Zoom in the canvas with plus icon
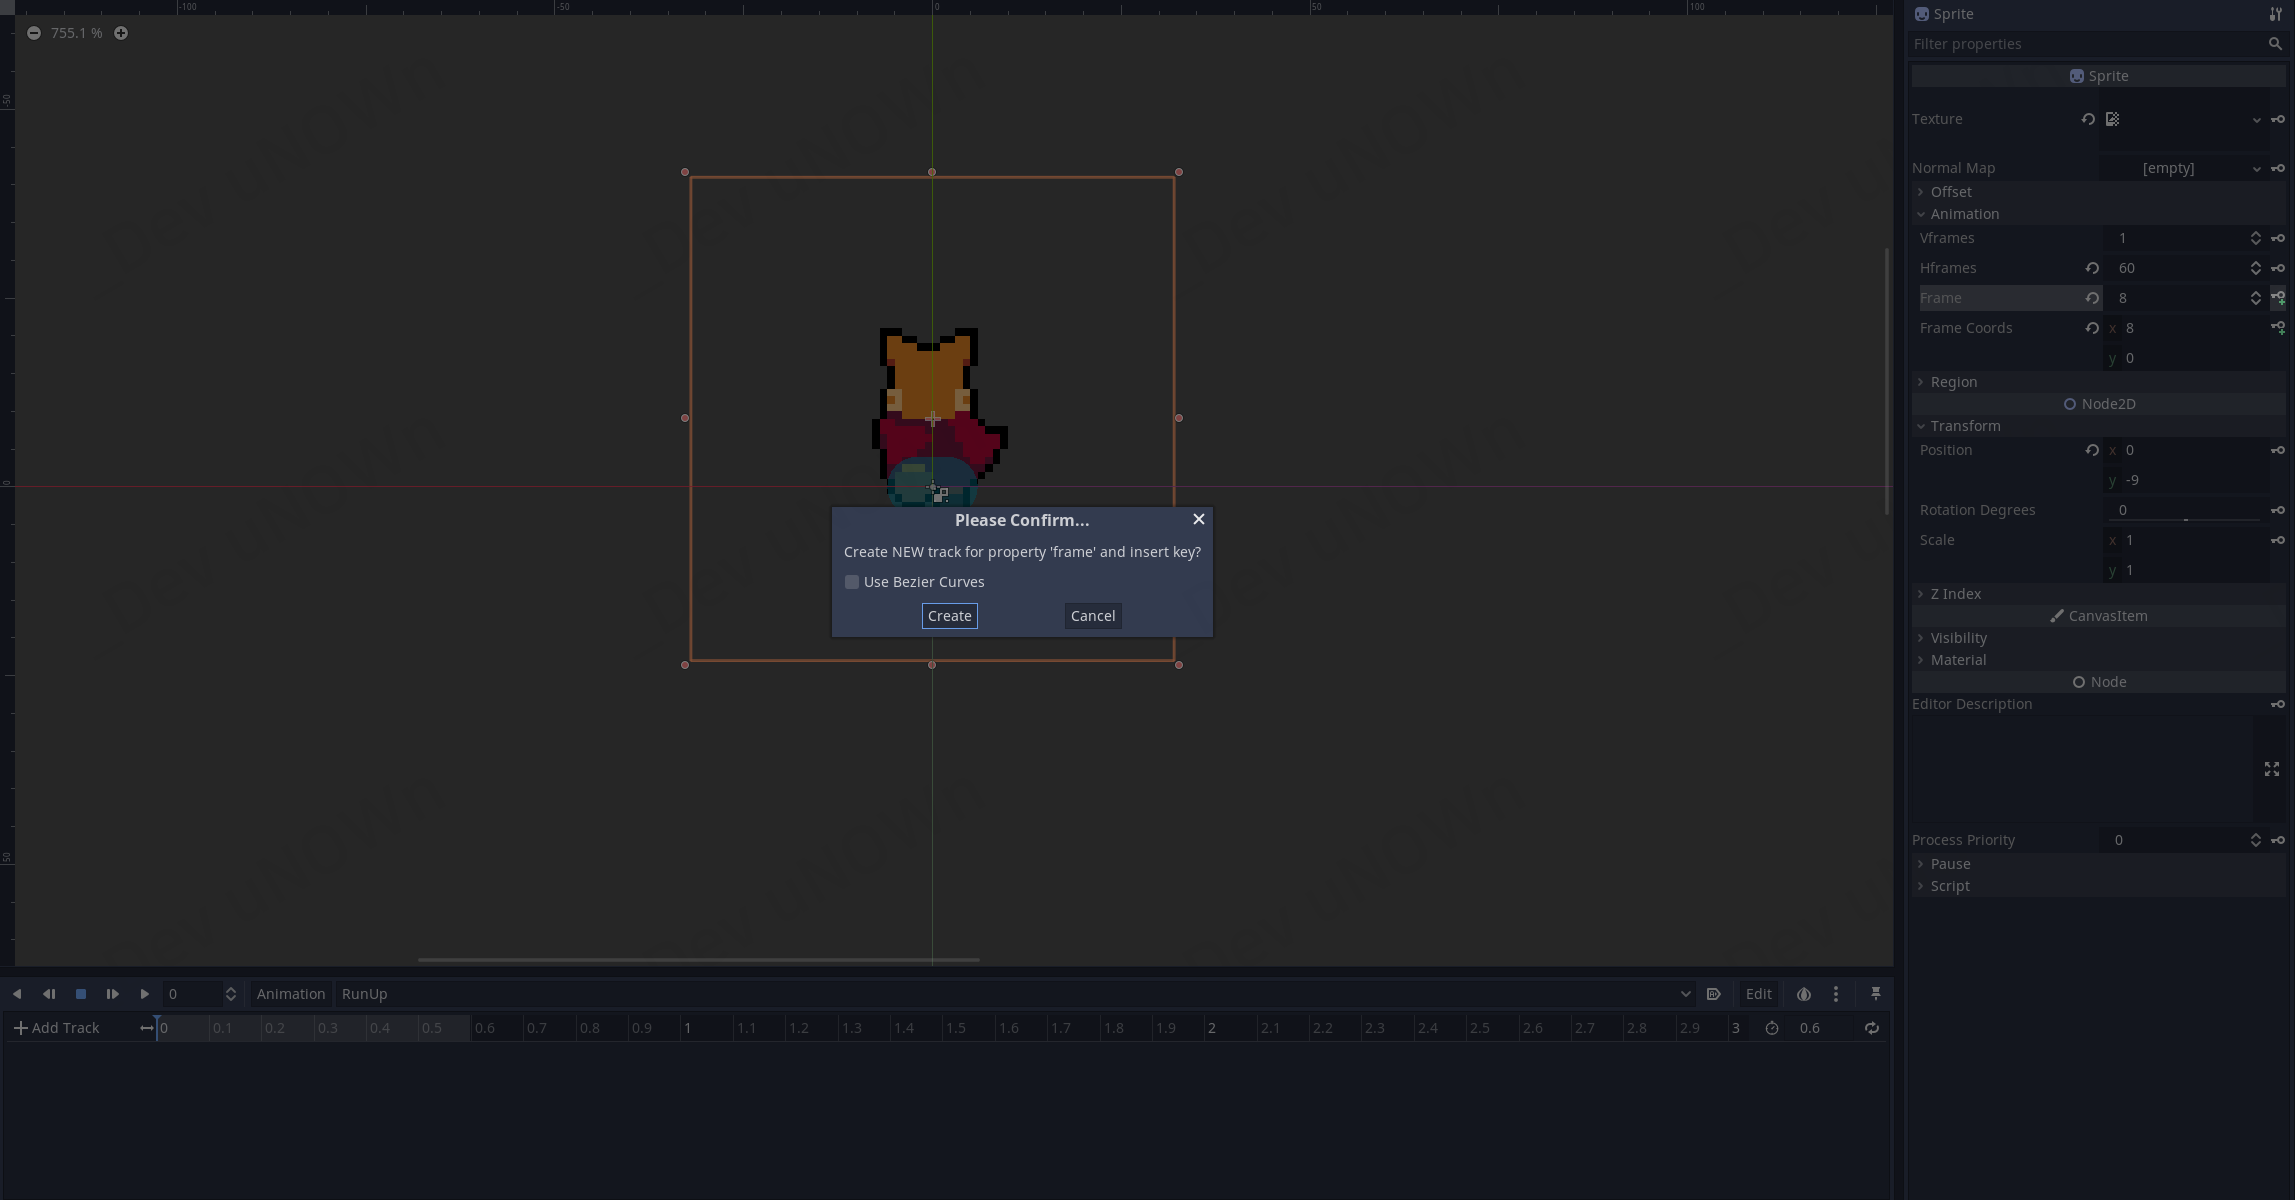Viewport: 2295px width, 1200px height. pyautogui.click(x=121, y=33)
